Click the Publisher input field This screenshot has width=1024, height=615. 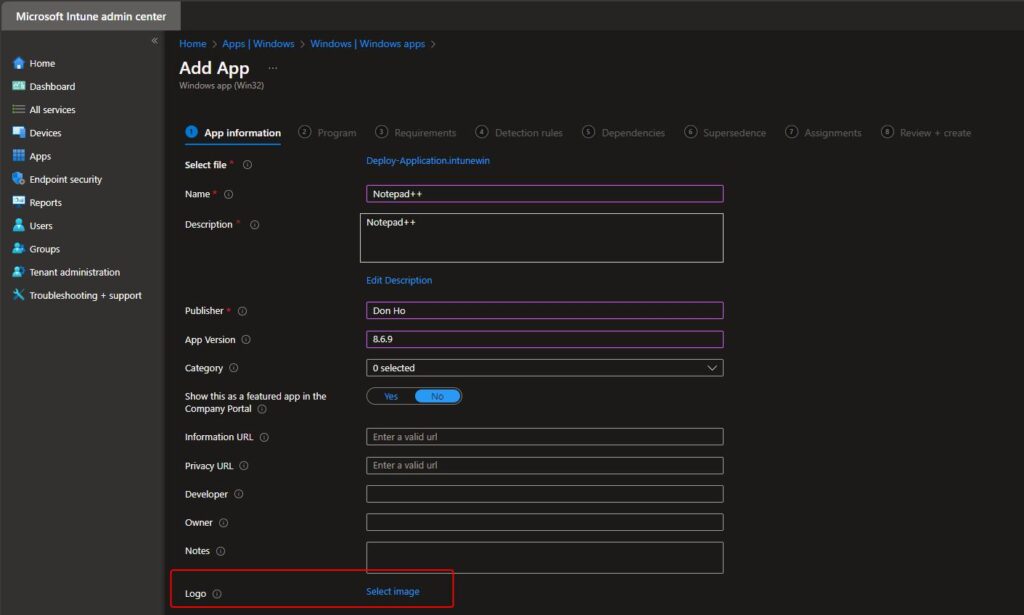545,311
